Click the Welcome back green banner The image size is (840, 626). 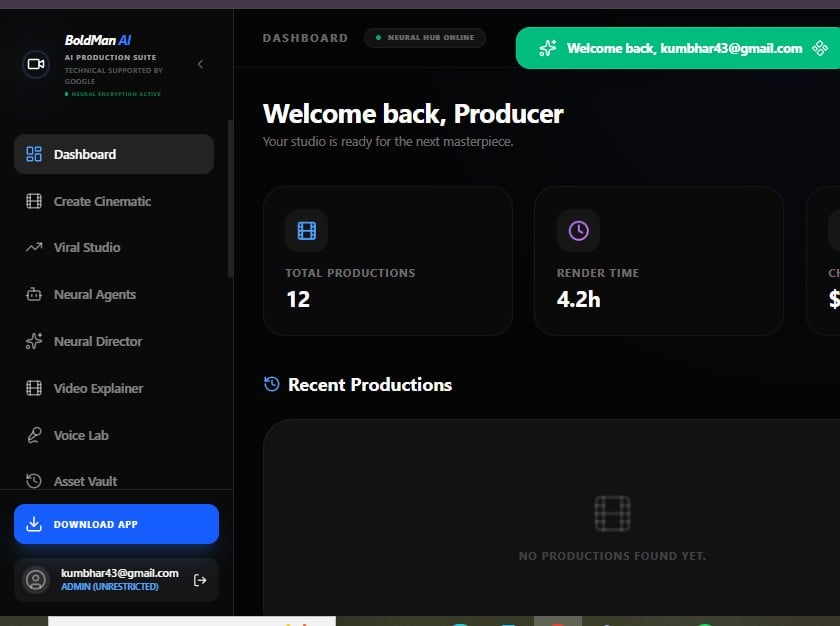[x=678, y=48]
